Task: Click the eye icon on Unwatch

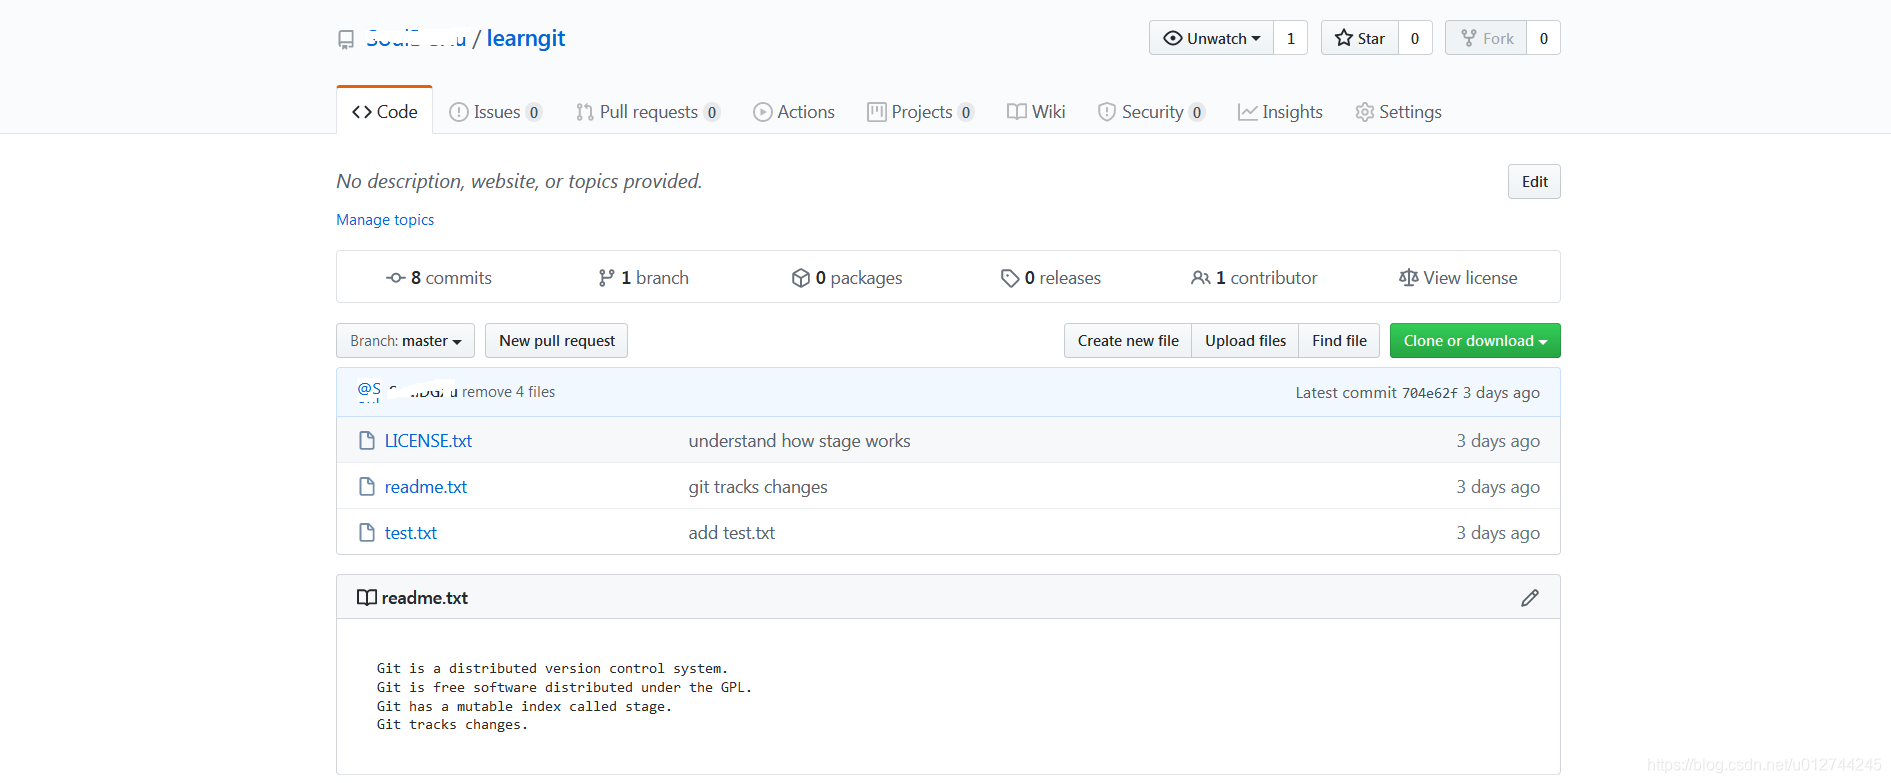Action: [1173, 38]
